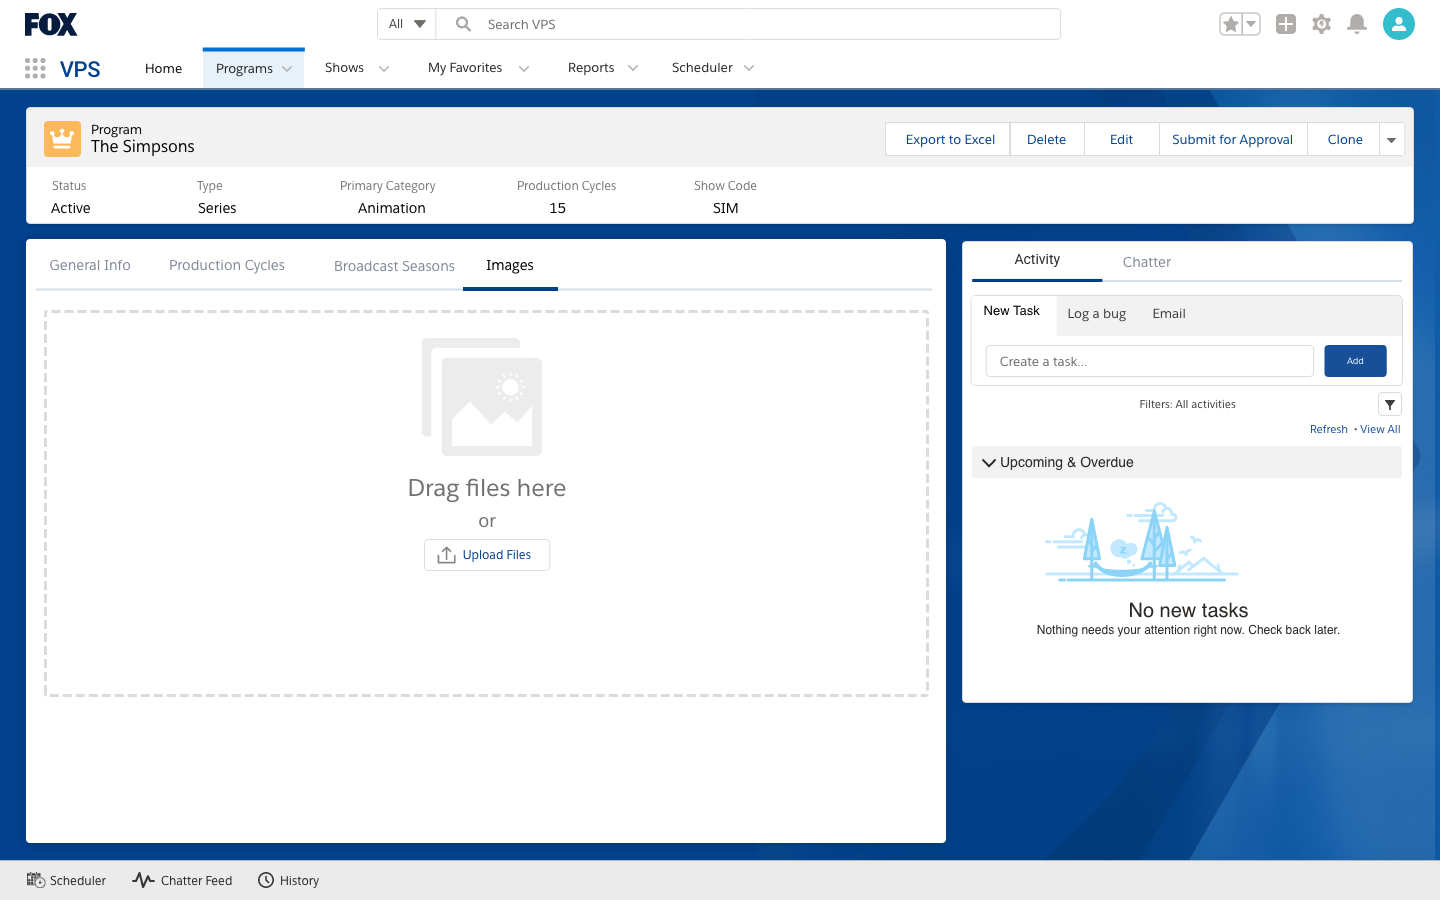Open the All search scope dropdown

[407, 24]
